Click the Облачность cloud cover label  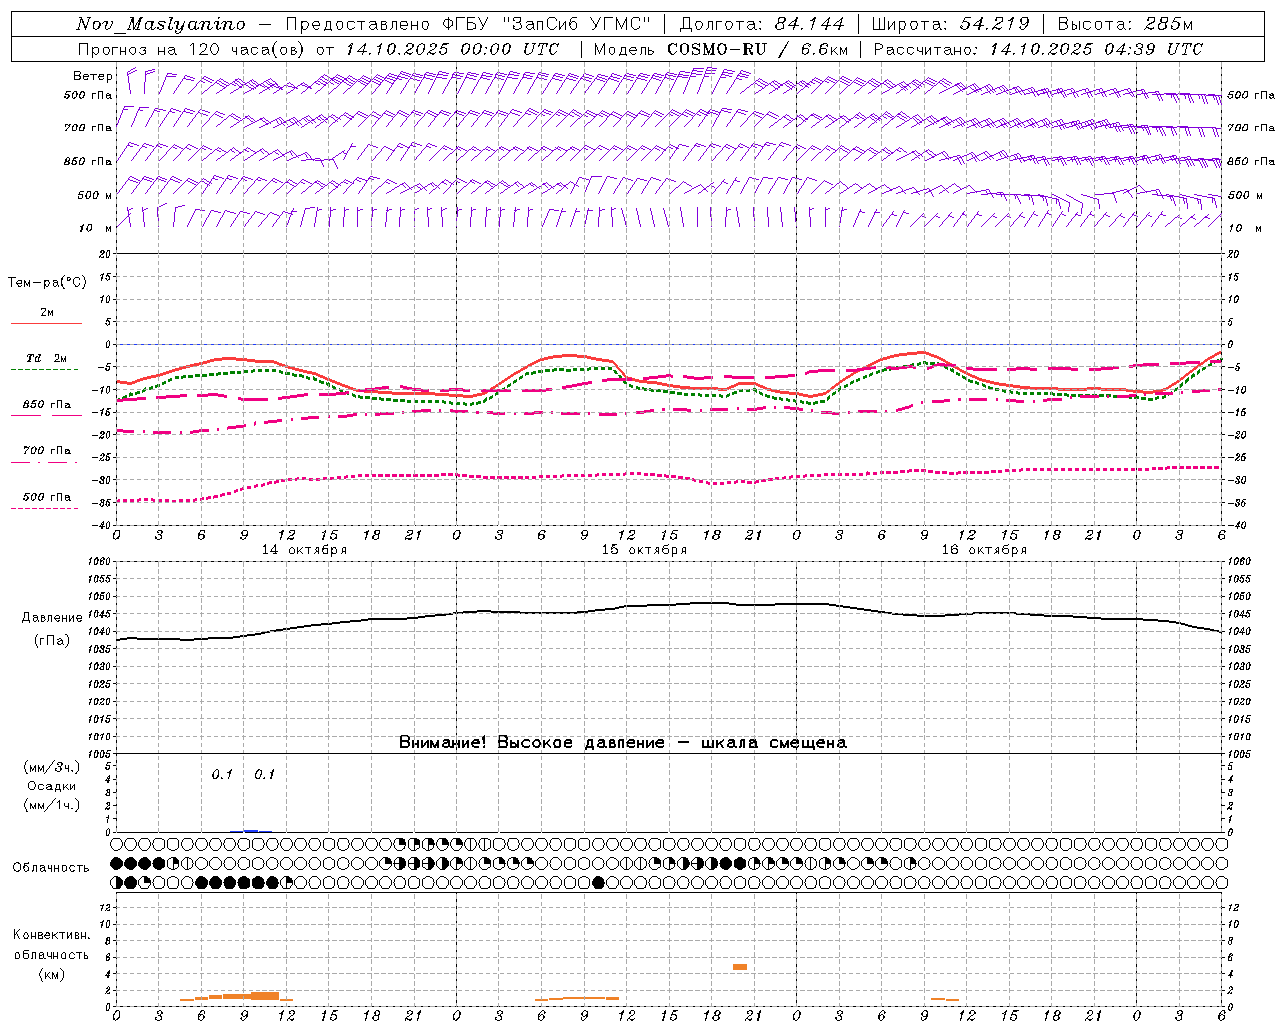(51, 868)
